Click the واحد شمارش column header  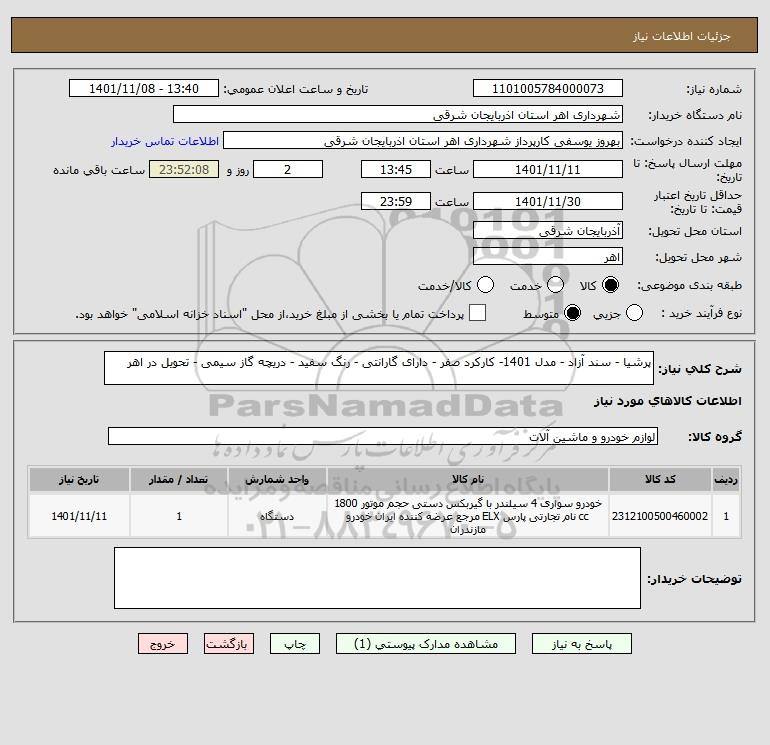(277, 480)
